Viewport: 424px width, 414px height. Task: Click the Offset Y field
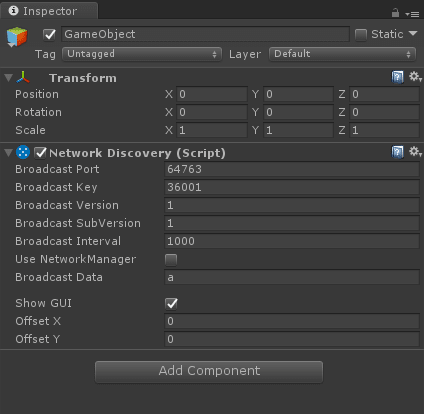[x=292, y=339]
